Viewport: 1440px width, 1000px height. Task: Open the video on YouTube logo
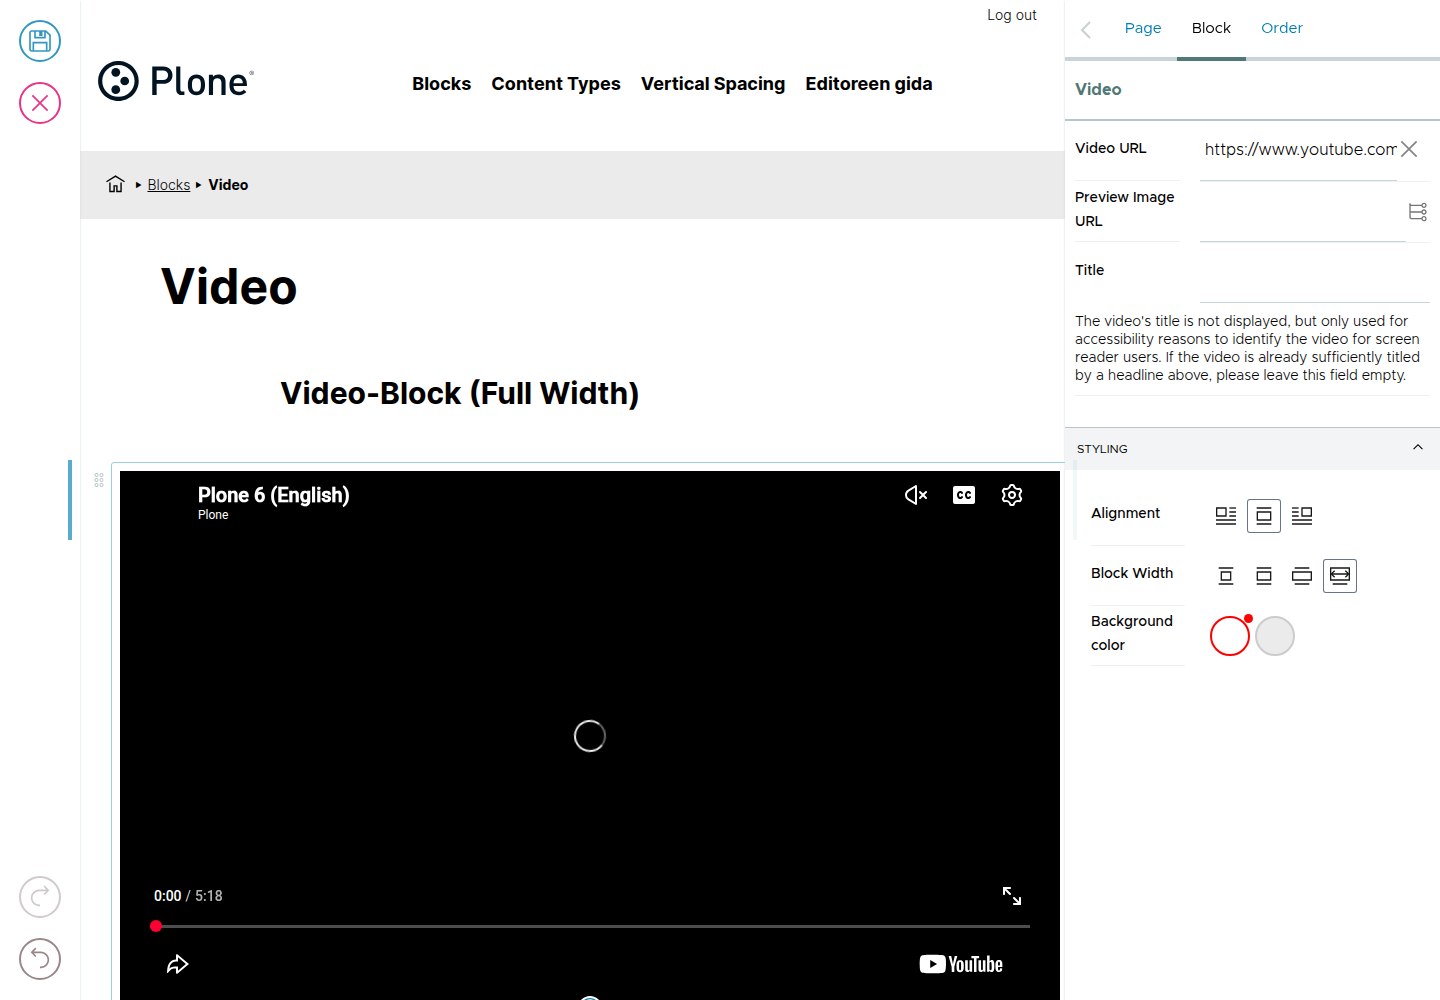click(961, 964)
